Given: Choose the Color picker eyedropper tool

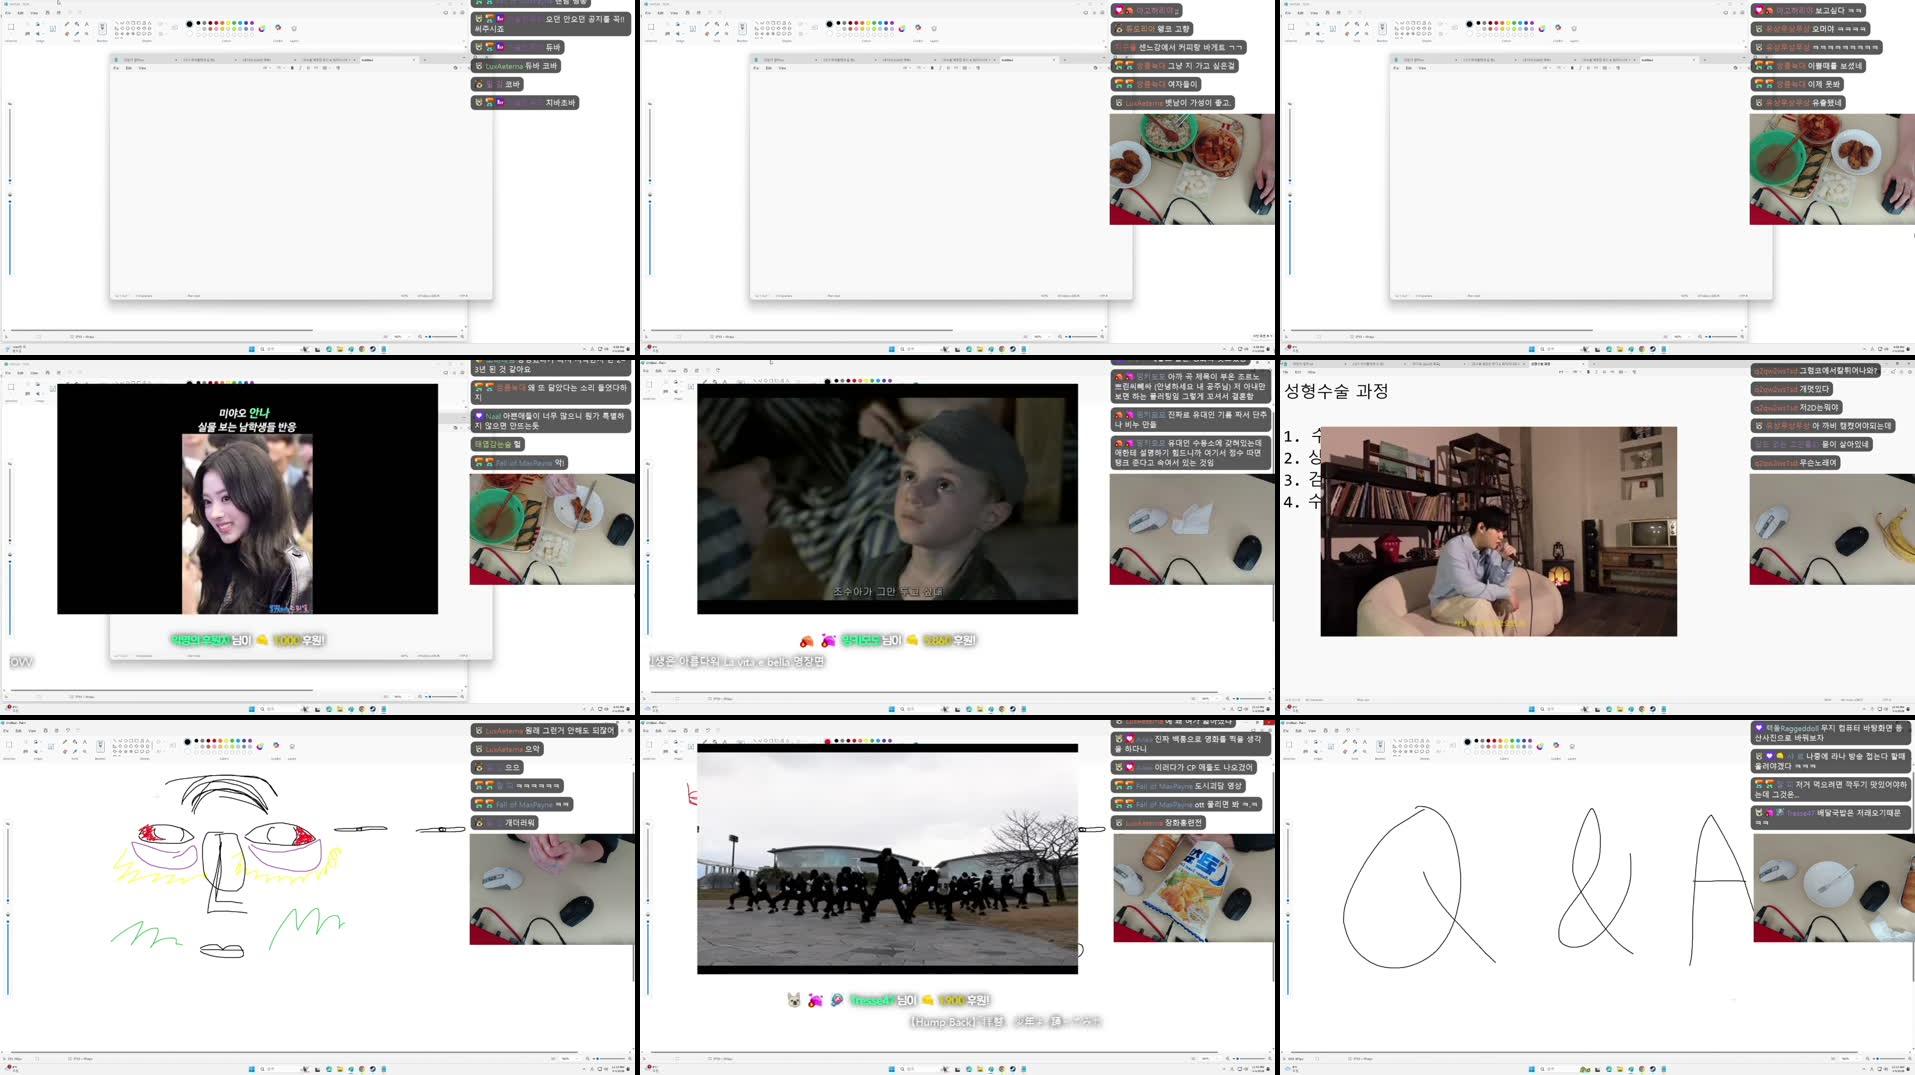Looking at the screenshot, I should [x=77, y=33].
